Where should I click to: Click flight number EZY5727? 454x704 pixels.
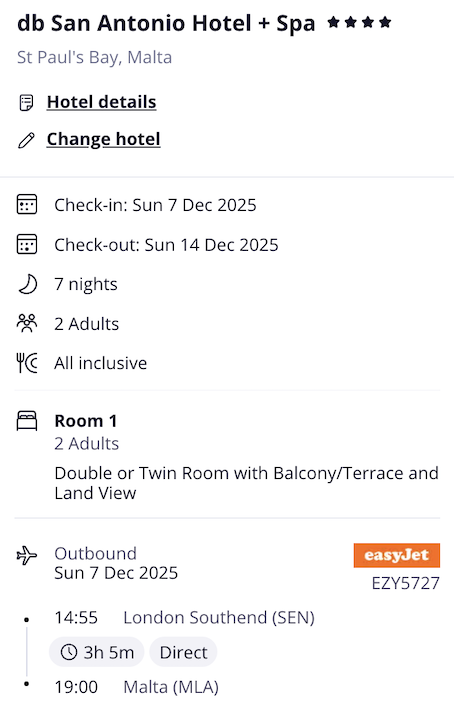coord(406,583)
